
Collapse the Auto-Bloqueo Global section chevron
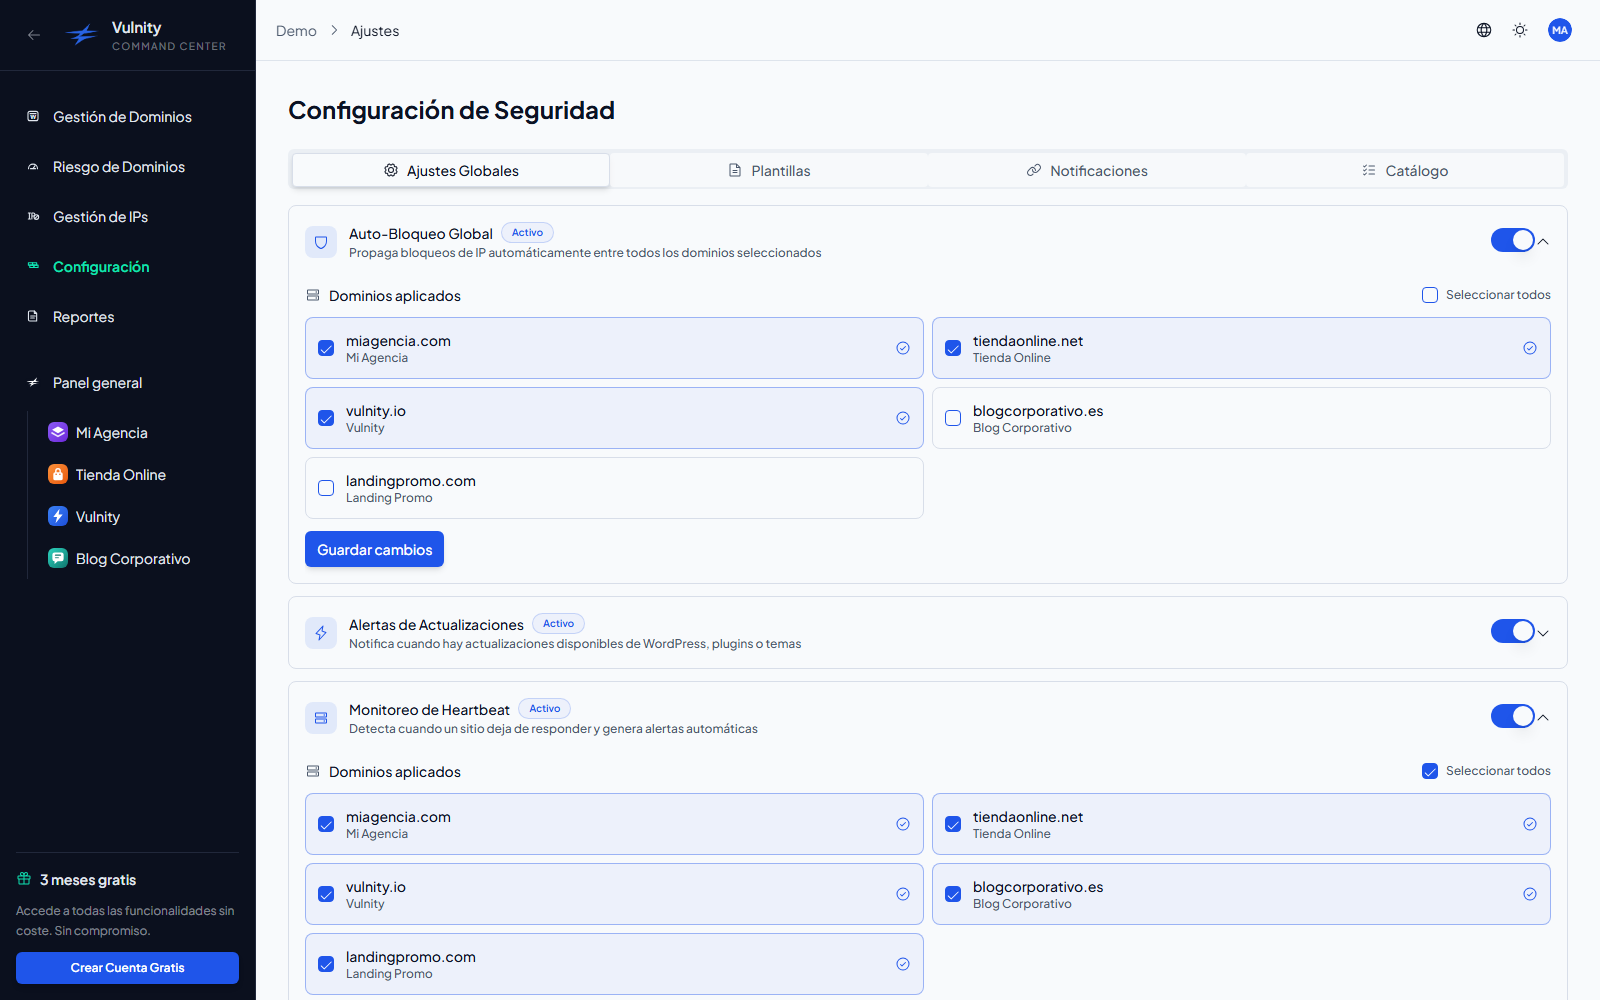1543,241
